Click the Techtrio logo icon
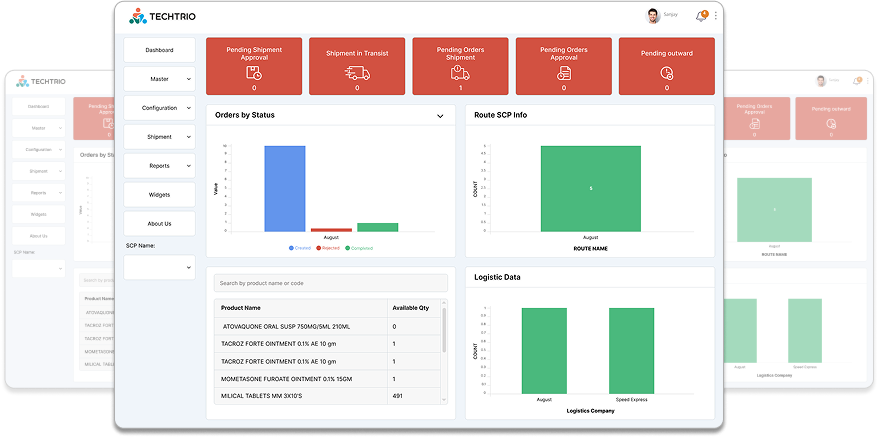 pos(138,16)
